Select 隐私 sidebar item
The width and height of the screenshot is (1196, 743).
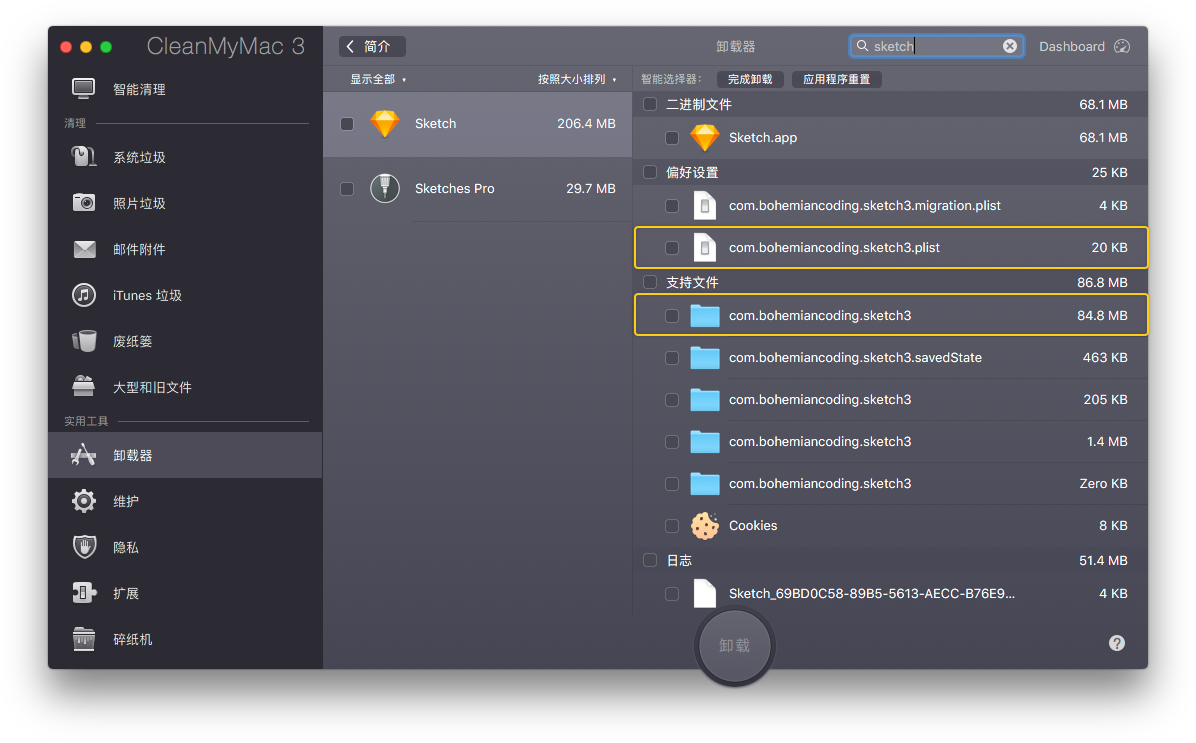(x=185, y=547)
